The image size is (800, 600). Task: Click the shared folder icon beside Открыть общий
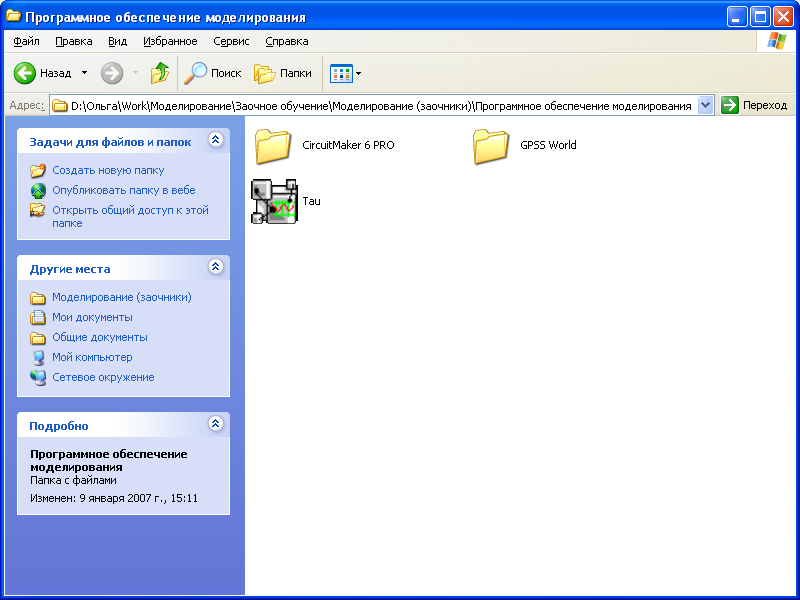38,210
